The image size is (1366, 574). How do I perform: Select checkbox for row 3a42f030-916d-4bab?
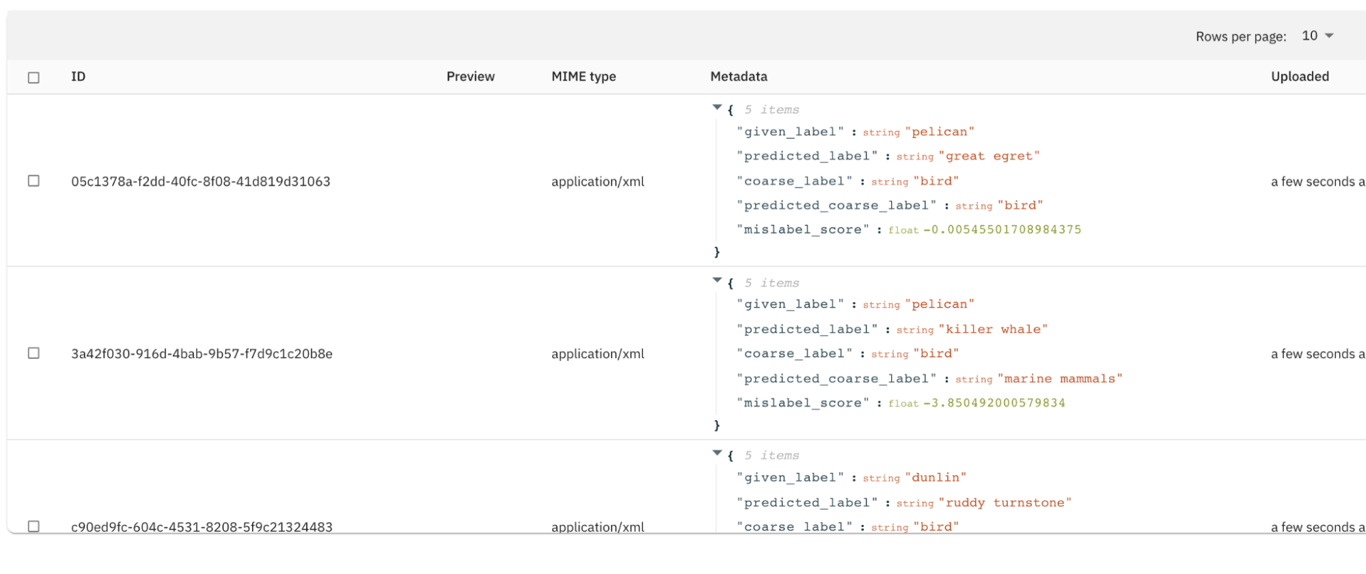(x=34, y=353)
